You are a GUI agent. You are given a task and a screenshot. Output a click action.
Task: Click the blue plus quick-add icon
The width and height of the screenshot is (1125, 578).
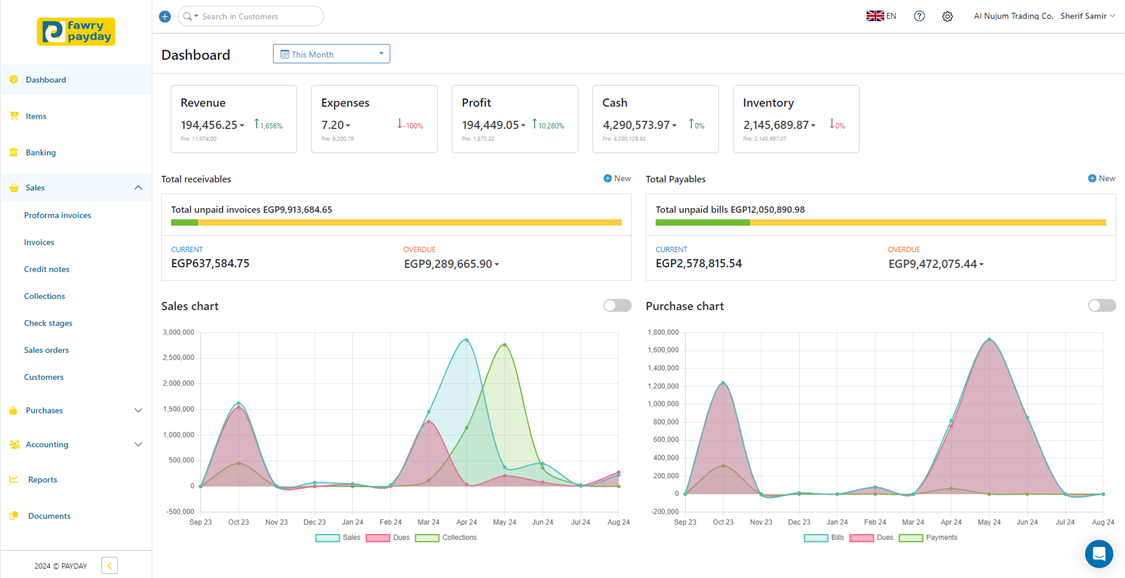click(x=164, y=16)
